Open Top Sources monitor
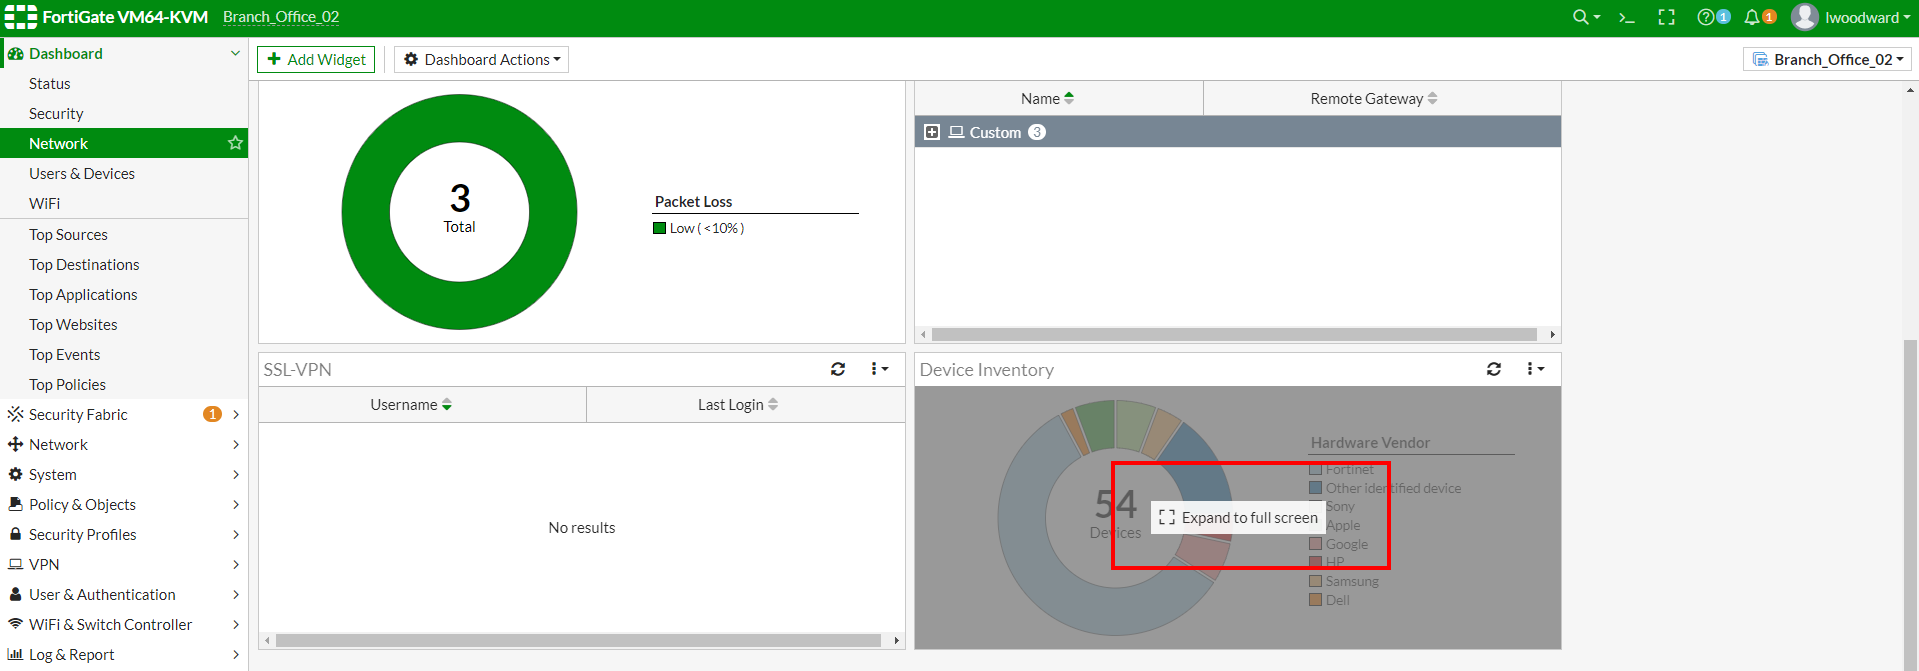The height and width of the screenshot is (671, 1919). 68,235
